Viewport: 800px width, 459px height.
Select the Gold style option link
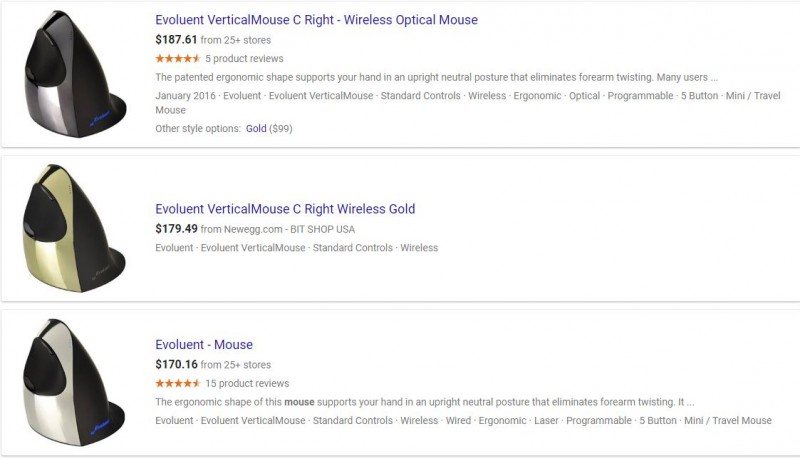(256, 129)
